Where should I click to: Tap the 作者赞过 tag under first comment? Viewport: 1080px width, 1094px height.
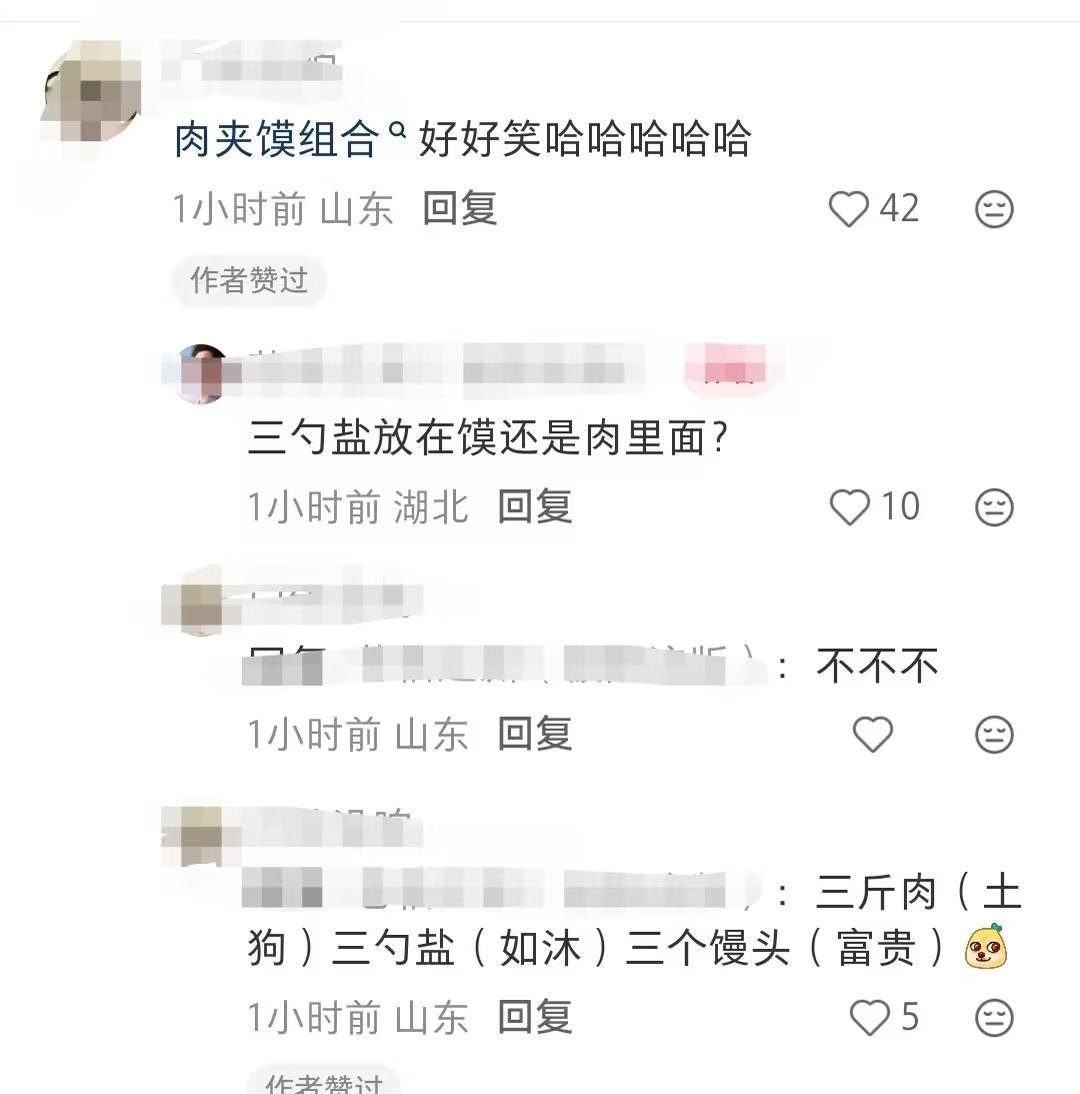tap(249, 280)
